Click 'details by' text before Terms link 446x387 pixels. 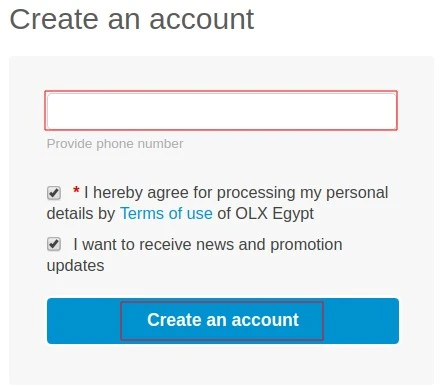81,214
